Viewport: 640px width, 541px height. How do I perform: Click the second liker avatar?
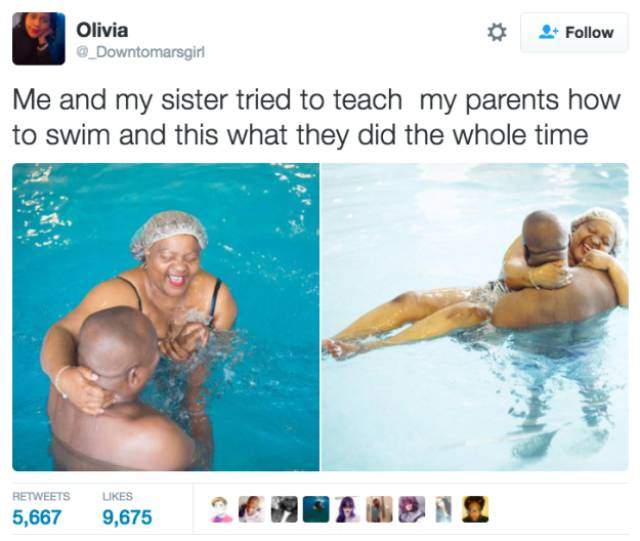pyautogui.click(x=251, y=509)
